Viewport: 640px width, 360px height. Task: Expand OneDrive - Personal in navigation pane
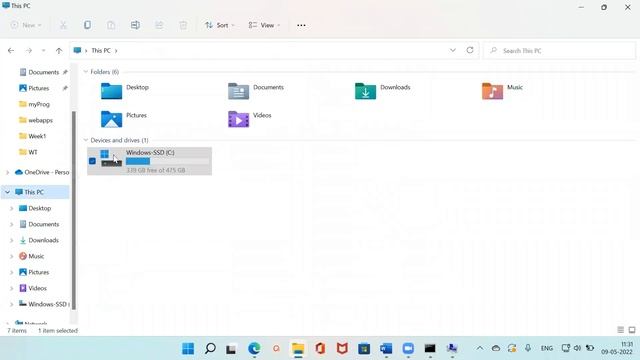click(7, 172)
